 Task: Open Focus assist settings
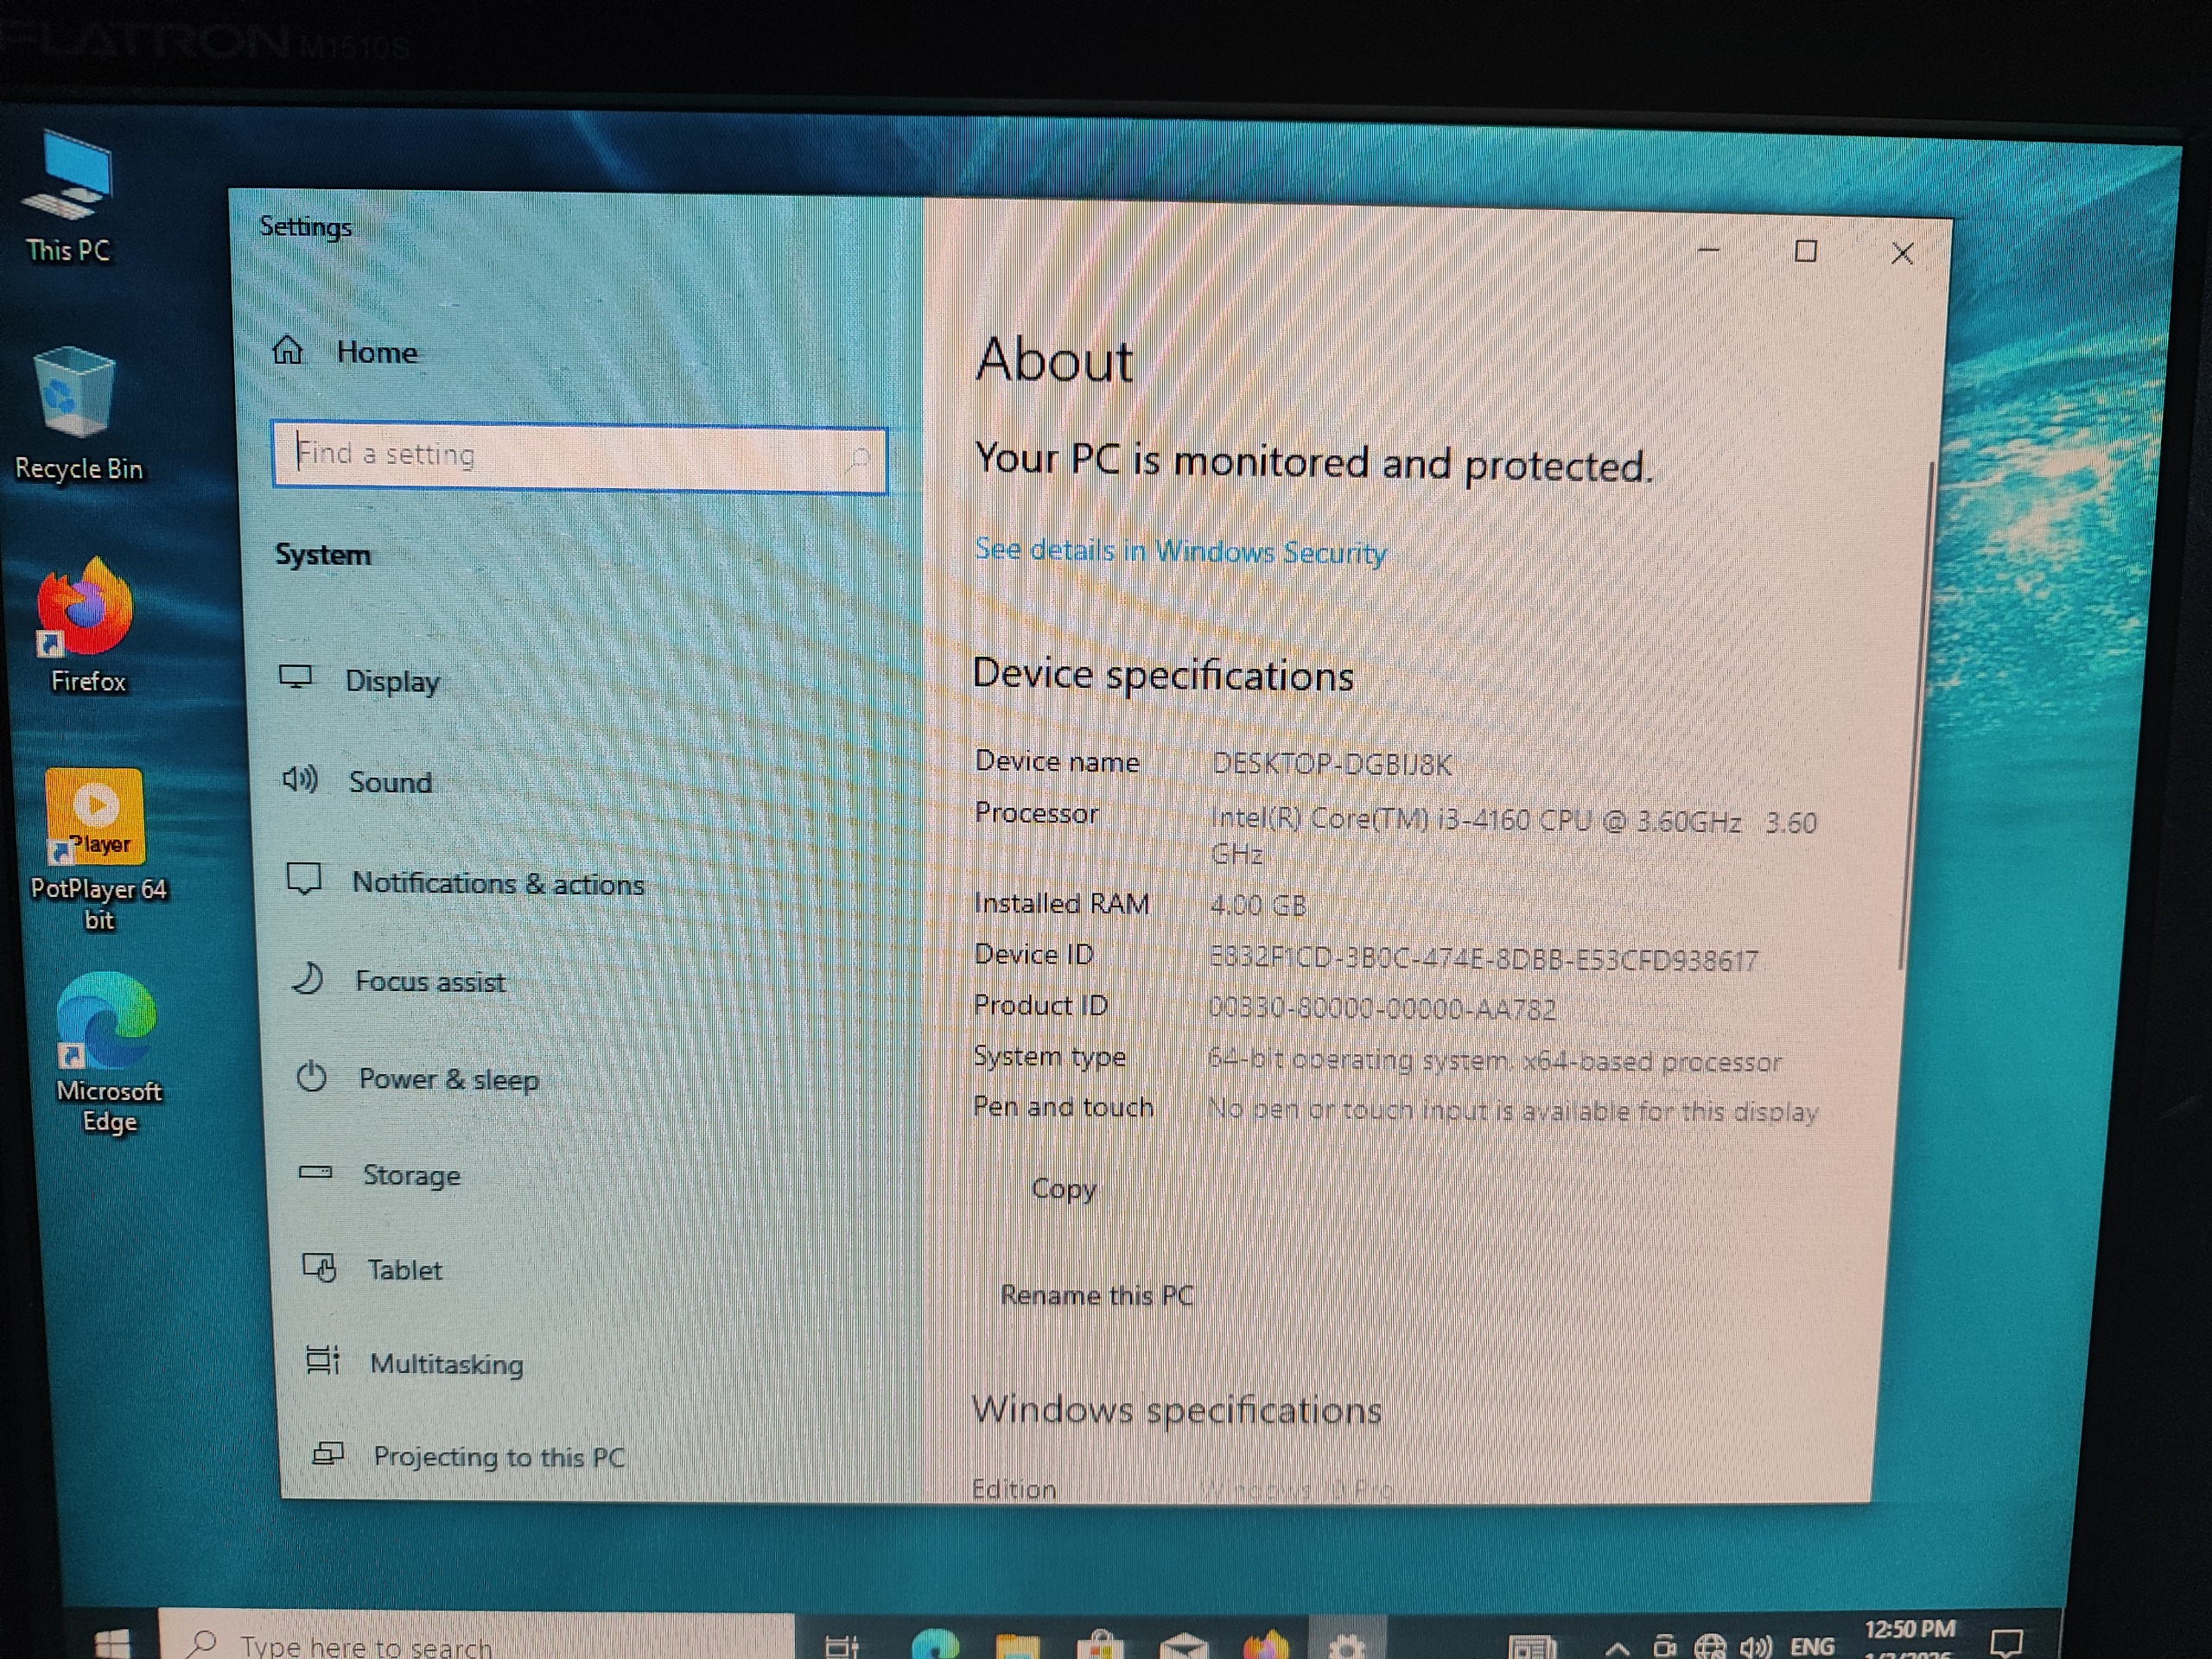[429, 982]
